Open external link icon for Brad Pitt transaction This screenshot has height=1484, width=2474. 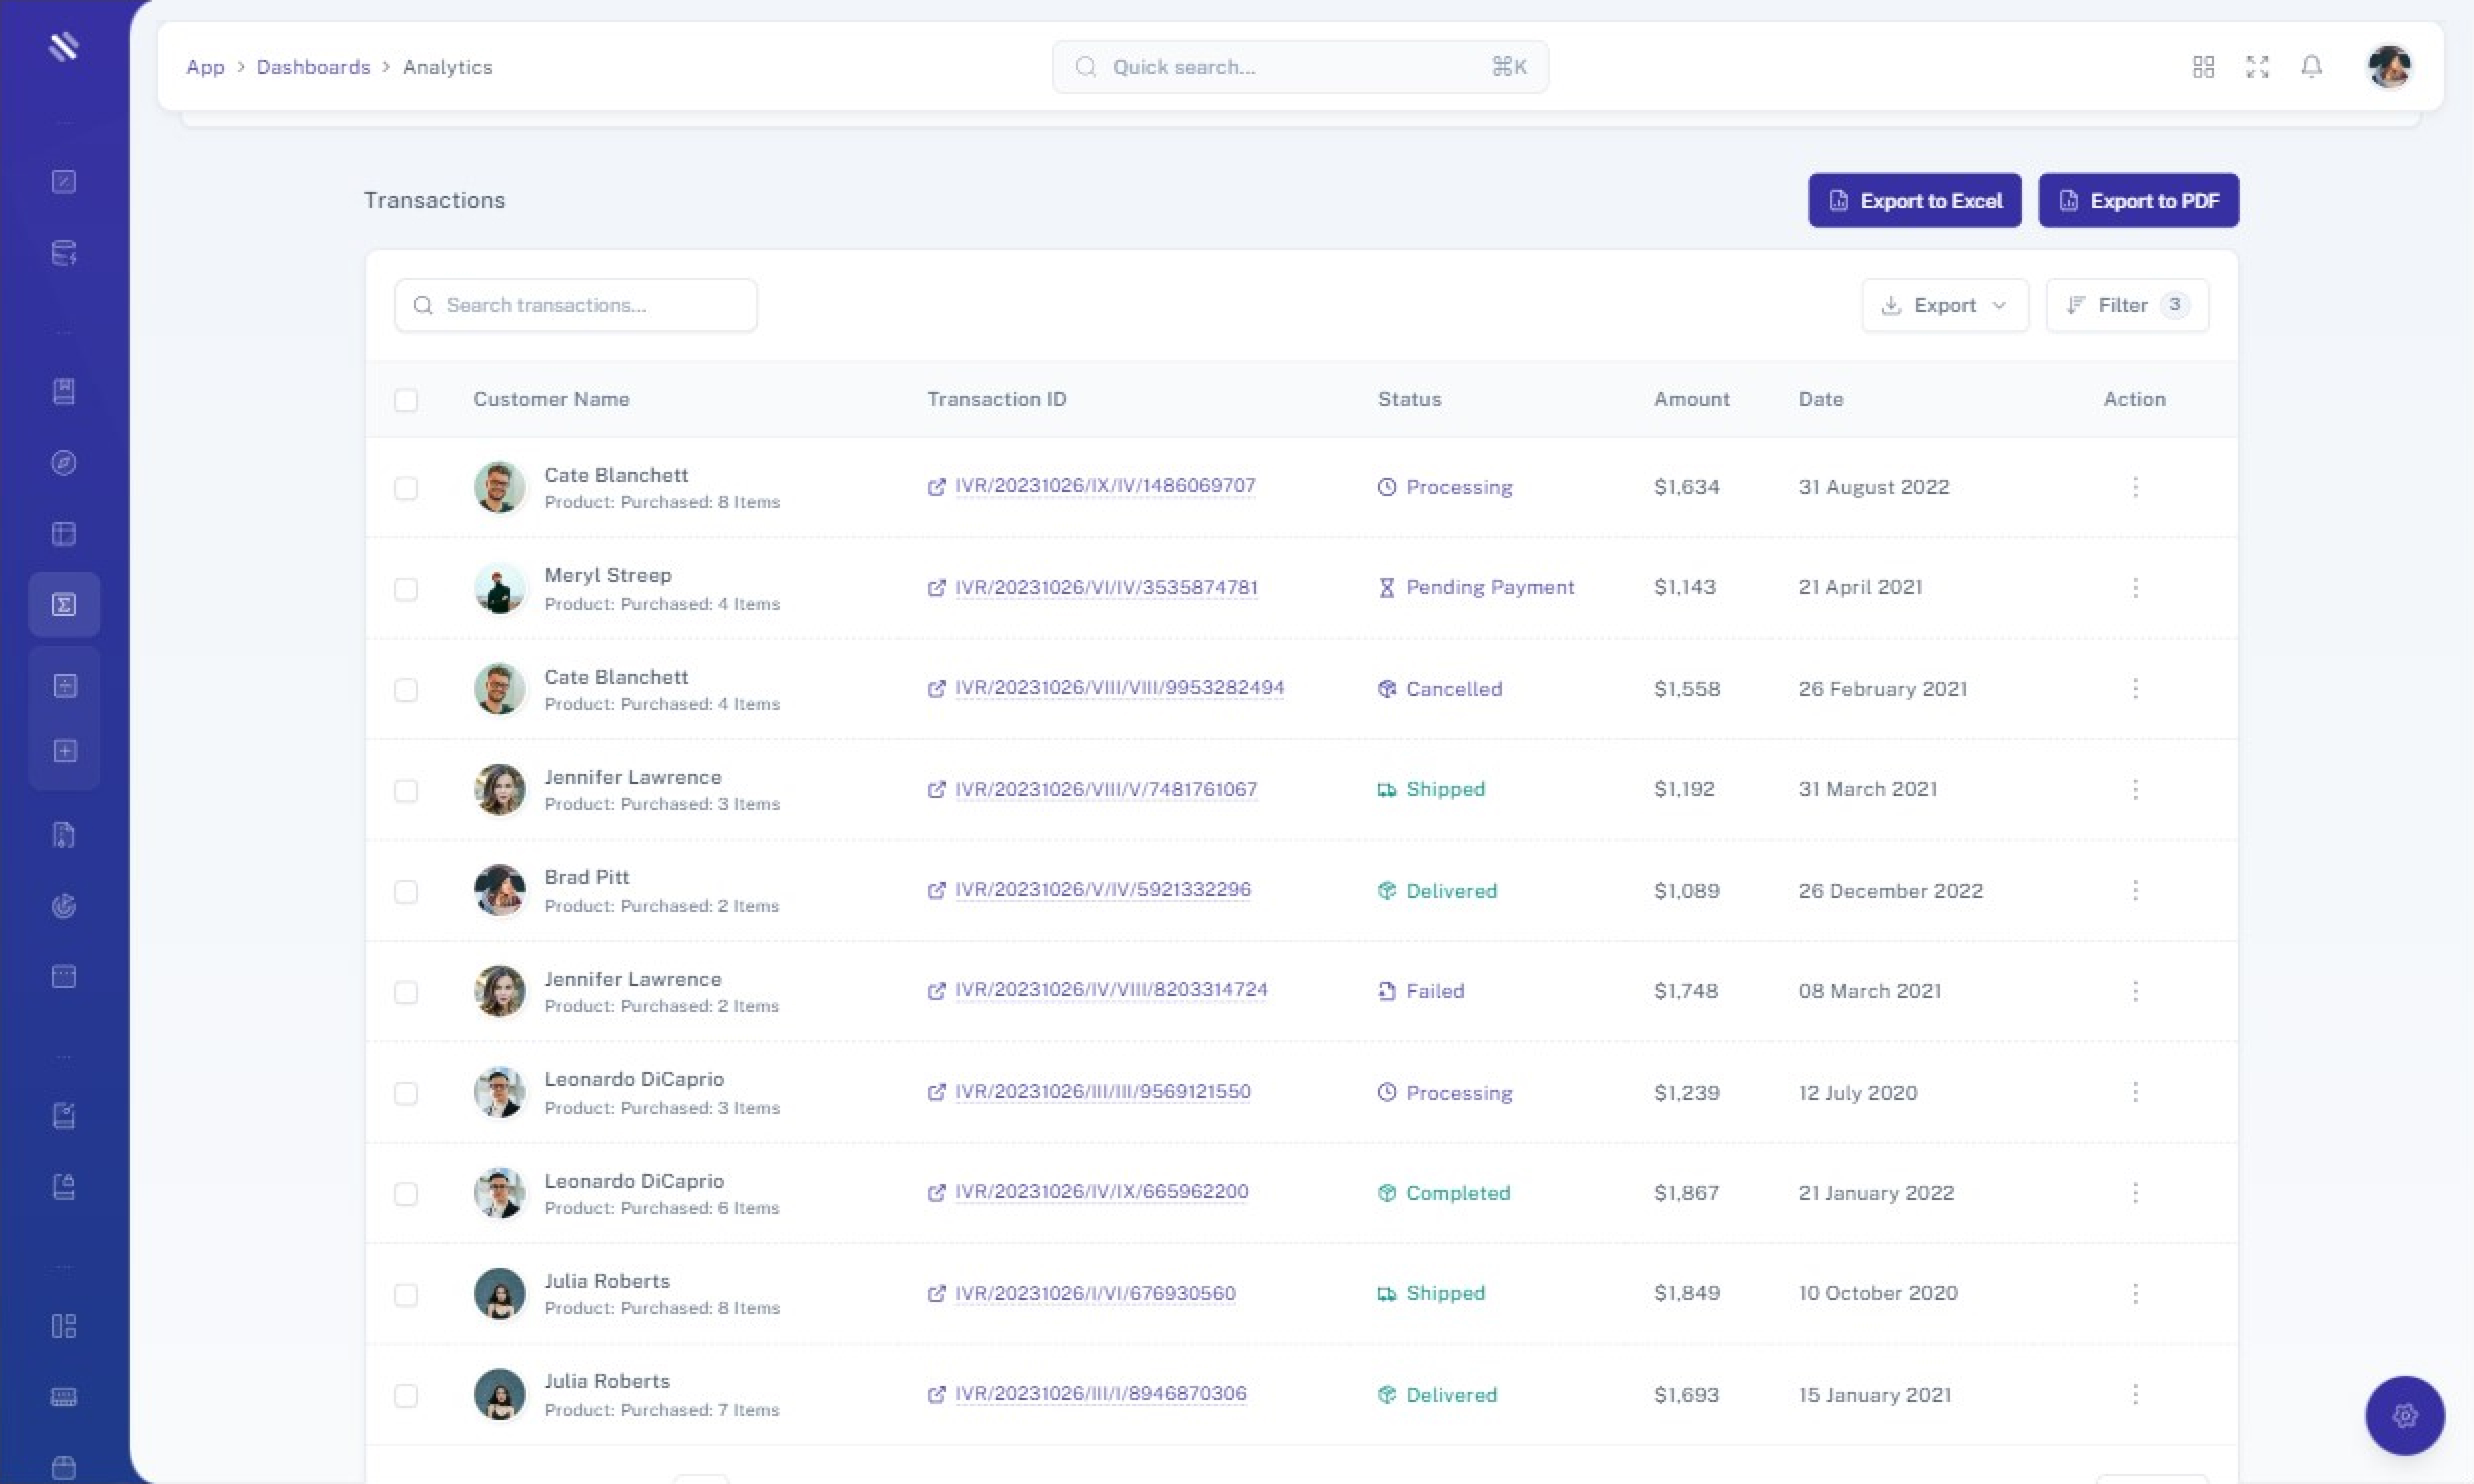(936, 890)
